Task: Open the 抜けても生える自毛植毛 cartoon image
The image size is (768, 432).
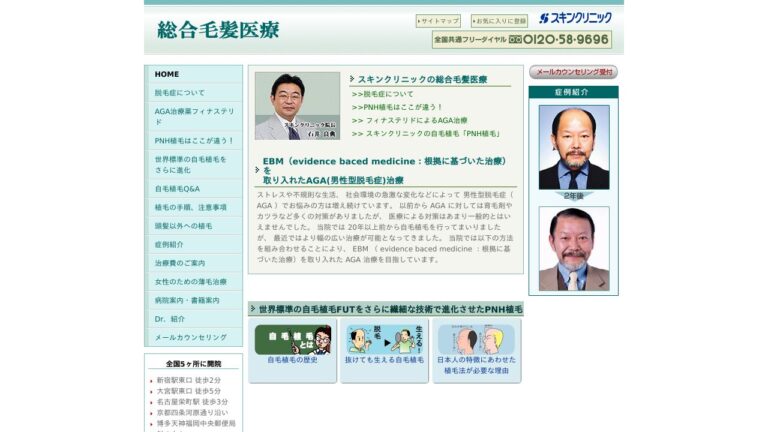Action: [x=384, y=340]
